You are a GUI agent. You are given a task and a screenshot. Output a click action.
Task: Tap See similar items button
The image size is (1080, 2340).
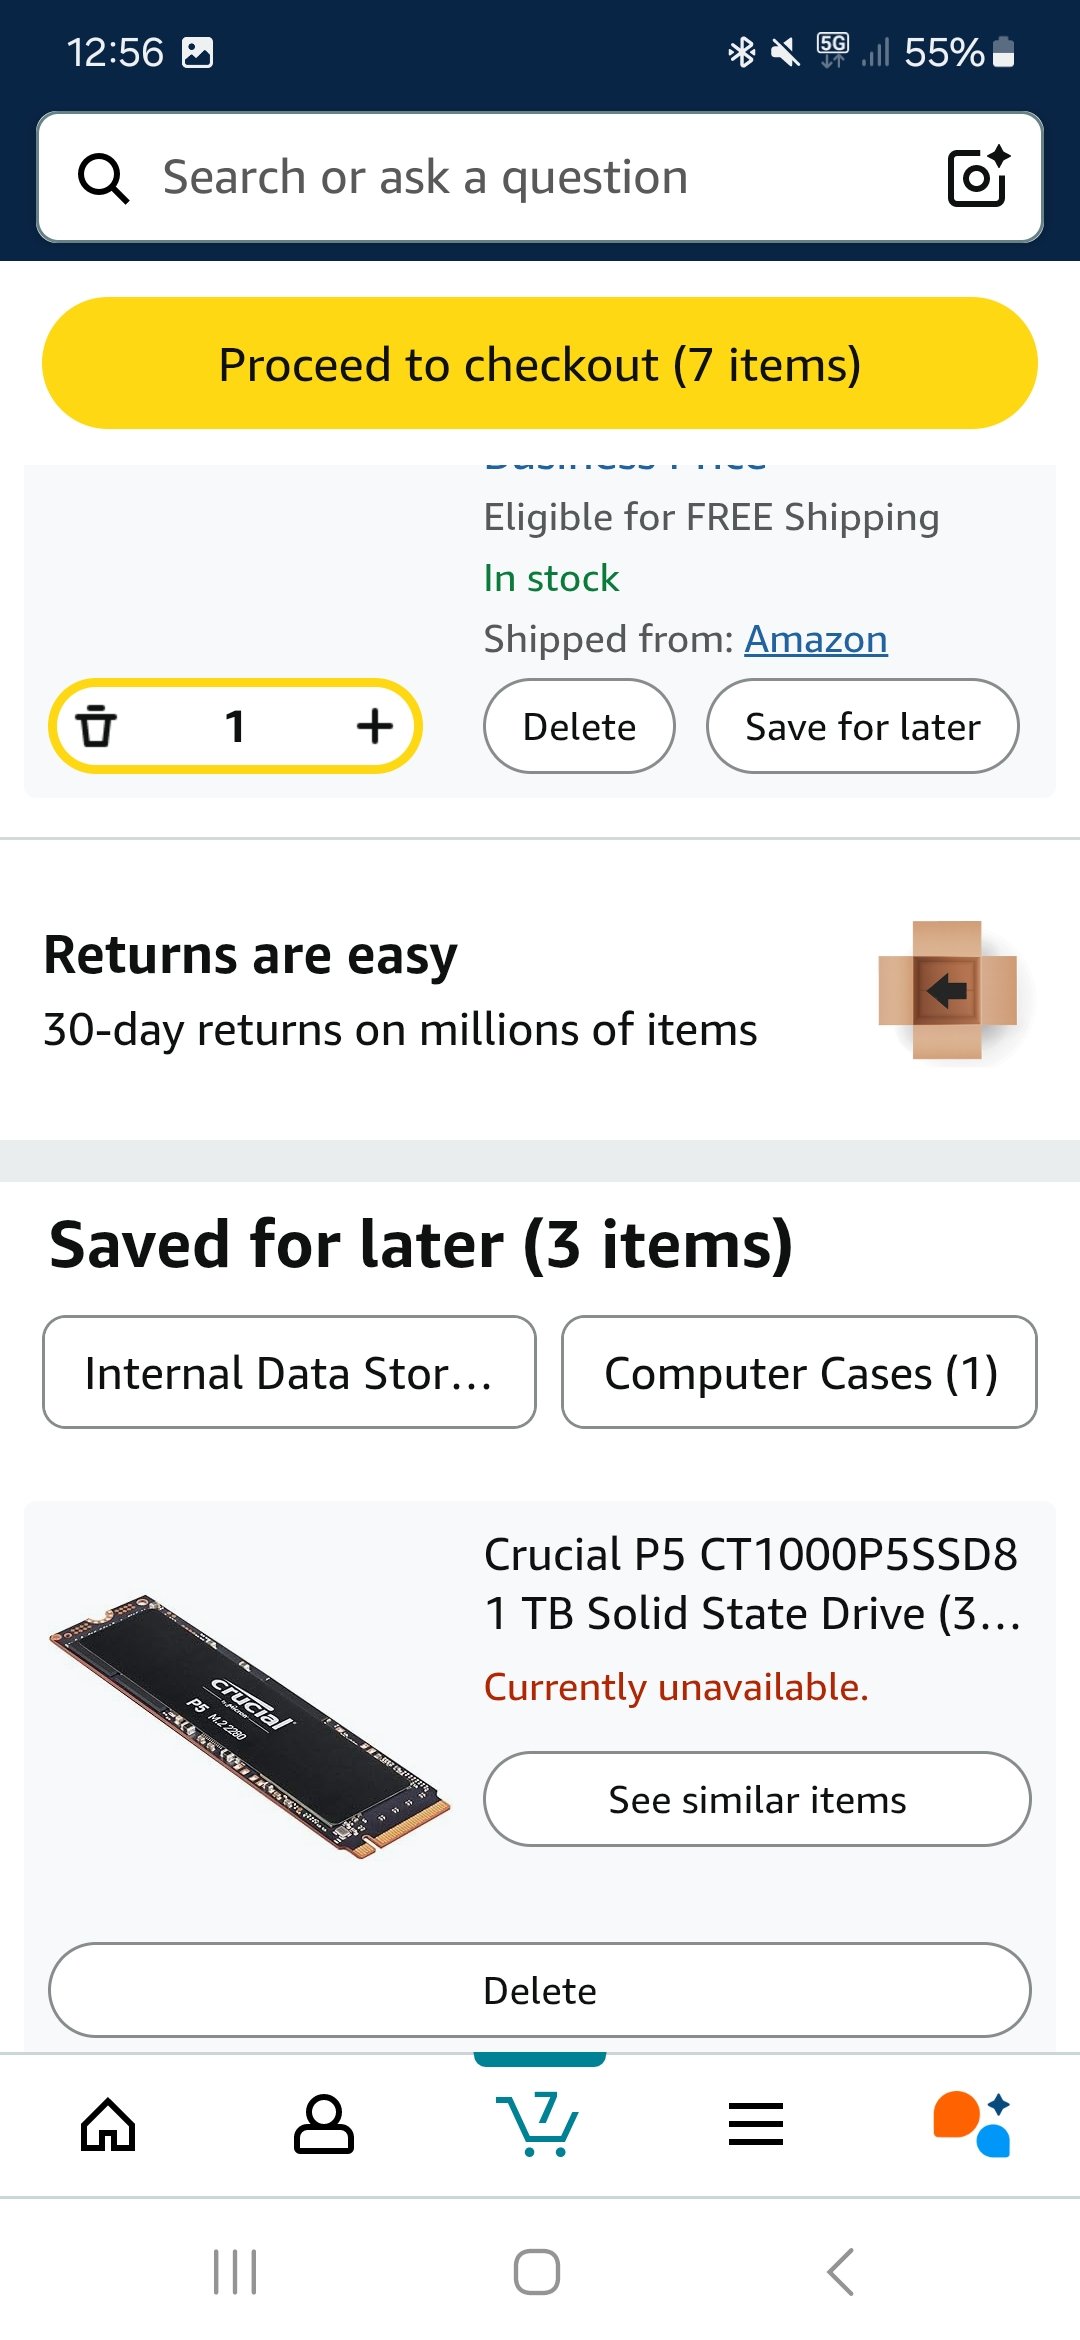(x=757, y=1799)
